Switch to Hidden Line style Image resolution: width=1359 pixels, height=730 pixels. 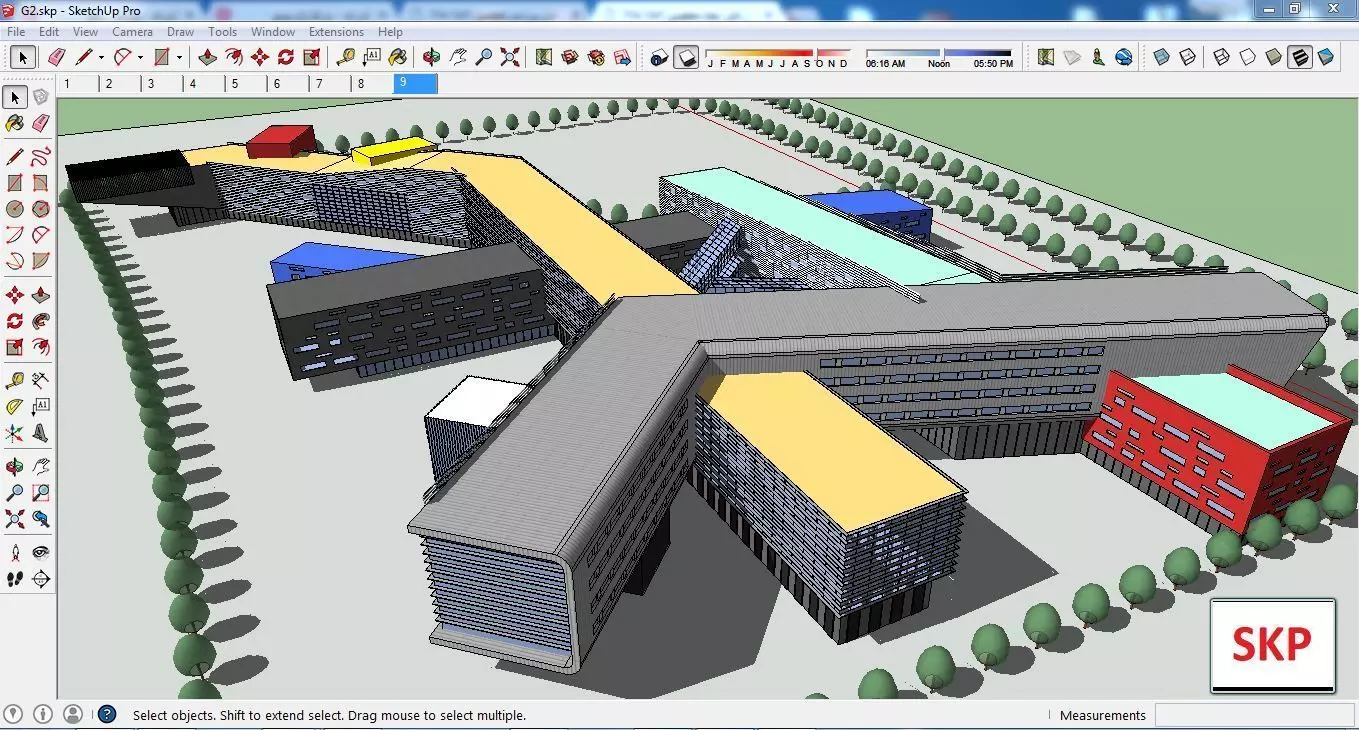point(1247,57)
